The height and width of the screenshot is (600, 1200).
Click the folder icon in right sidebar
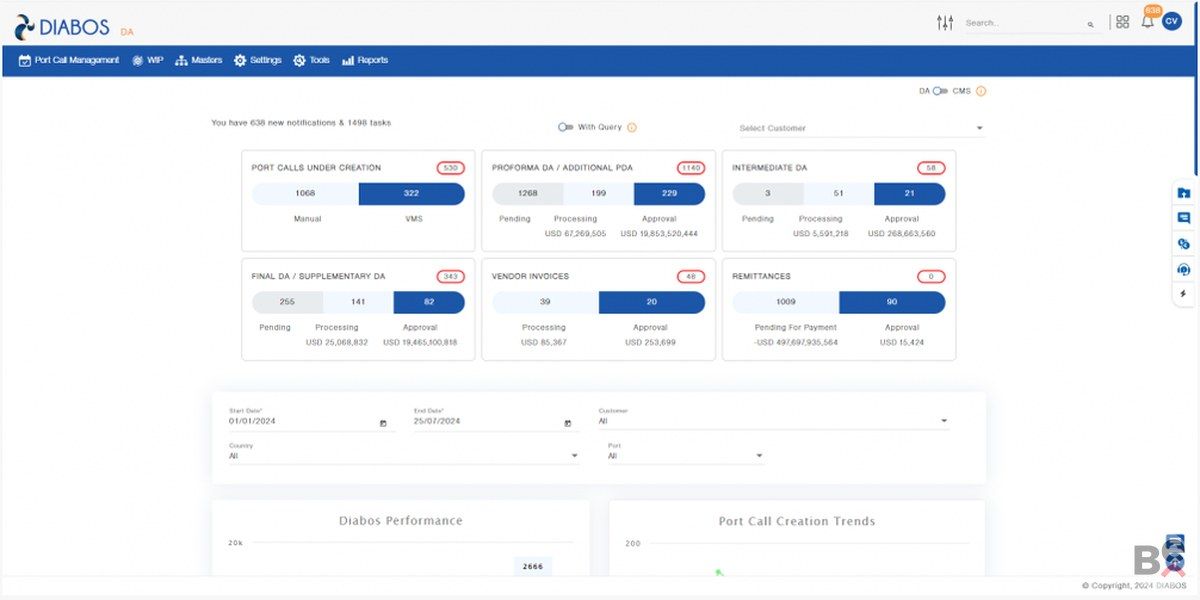tap(1184, 193)
